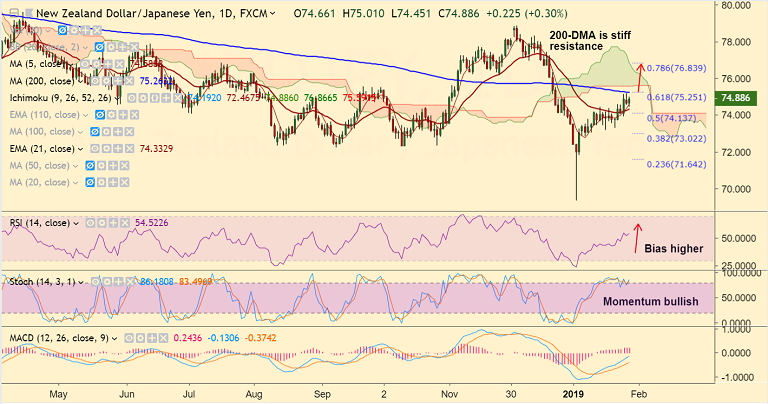
Task: Click the current price label 74.886
Action: coord(736,98)
